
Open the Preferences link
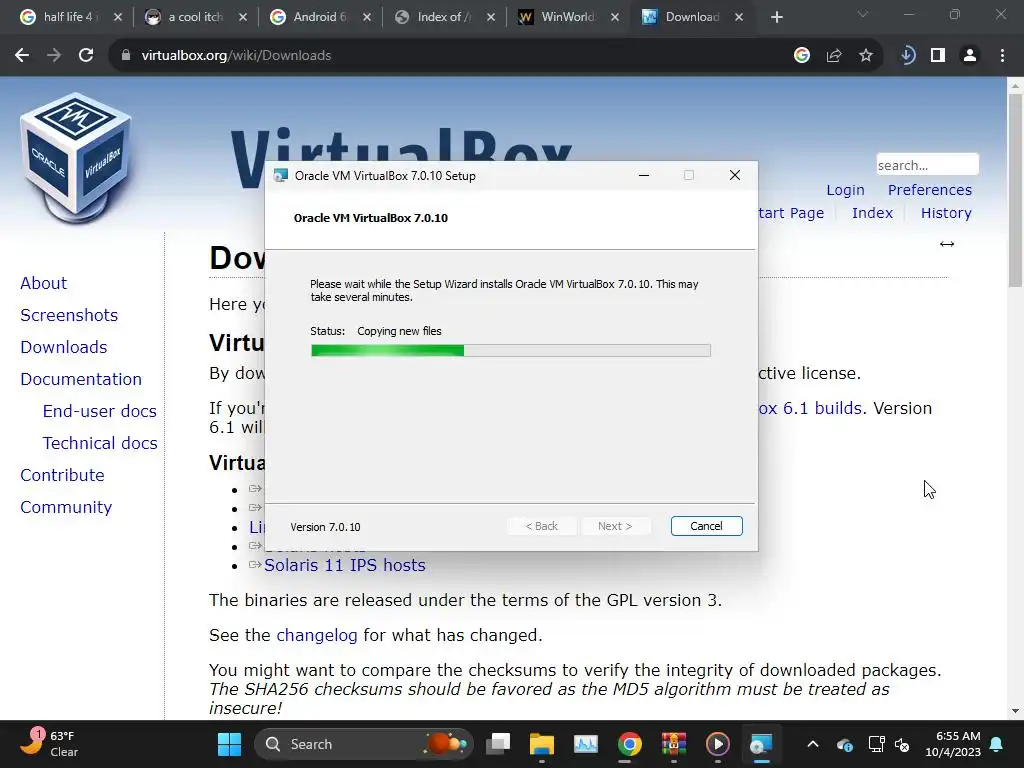pyautogui.click(x=929, y=190)
